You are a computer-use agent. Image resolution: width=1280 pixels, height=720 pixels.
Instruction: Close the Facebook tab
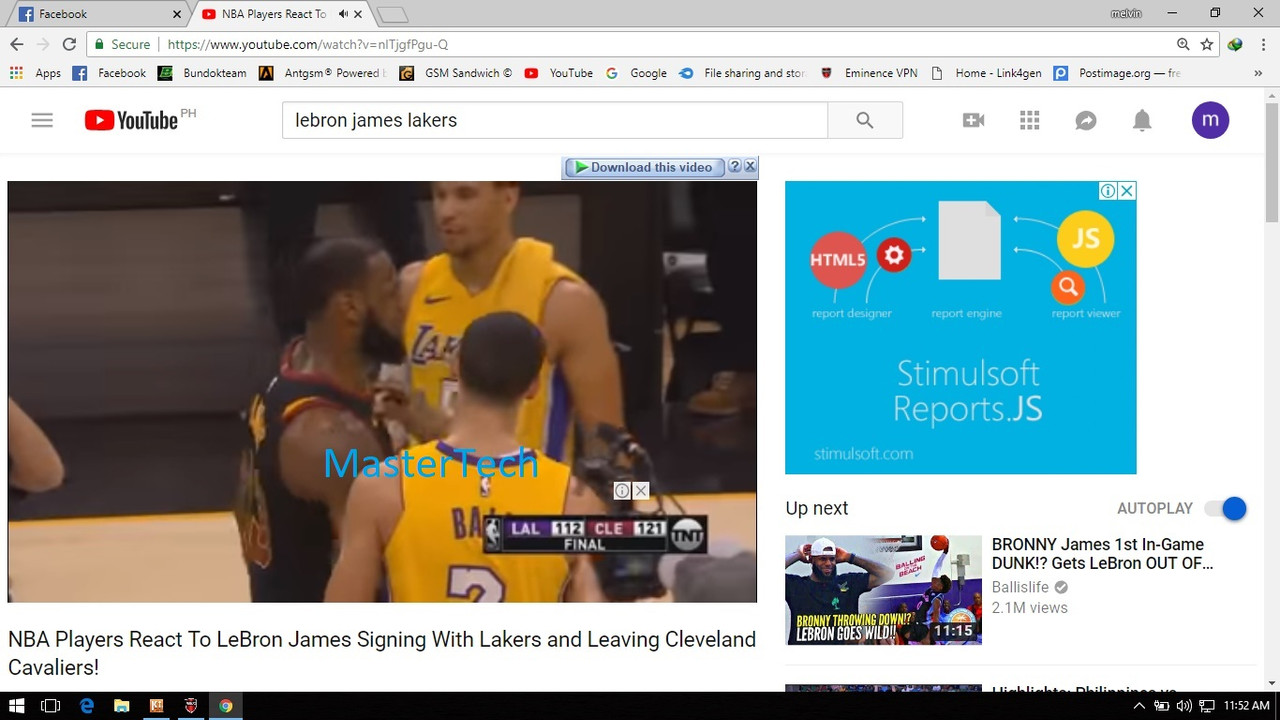(177, 14)
